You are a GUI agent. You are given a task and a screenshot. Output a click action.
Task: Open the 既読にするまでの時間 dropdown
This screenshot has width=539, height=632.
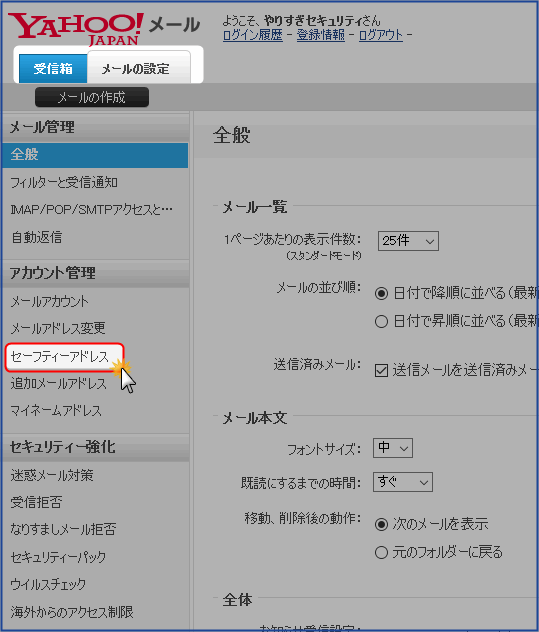coord(403,482)
